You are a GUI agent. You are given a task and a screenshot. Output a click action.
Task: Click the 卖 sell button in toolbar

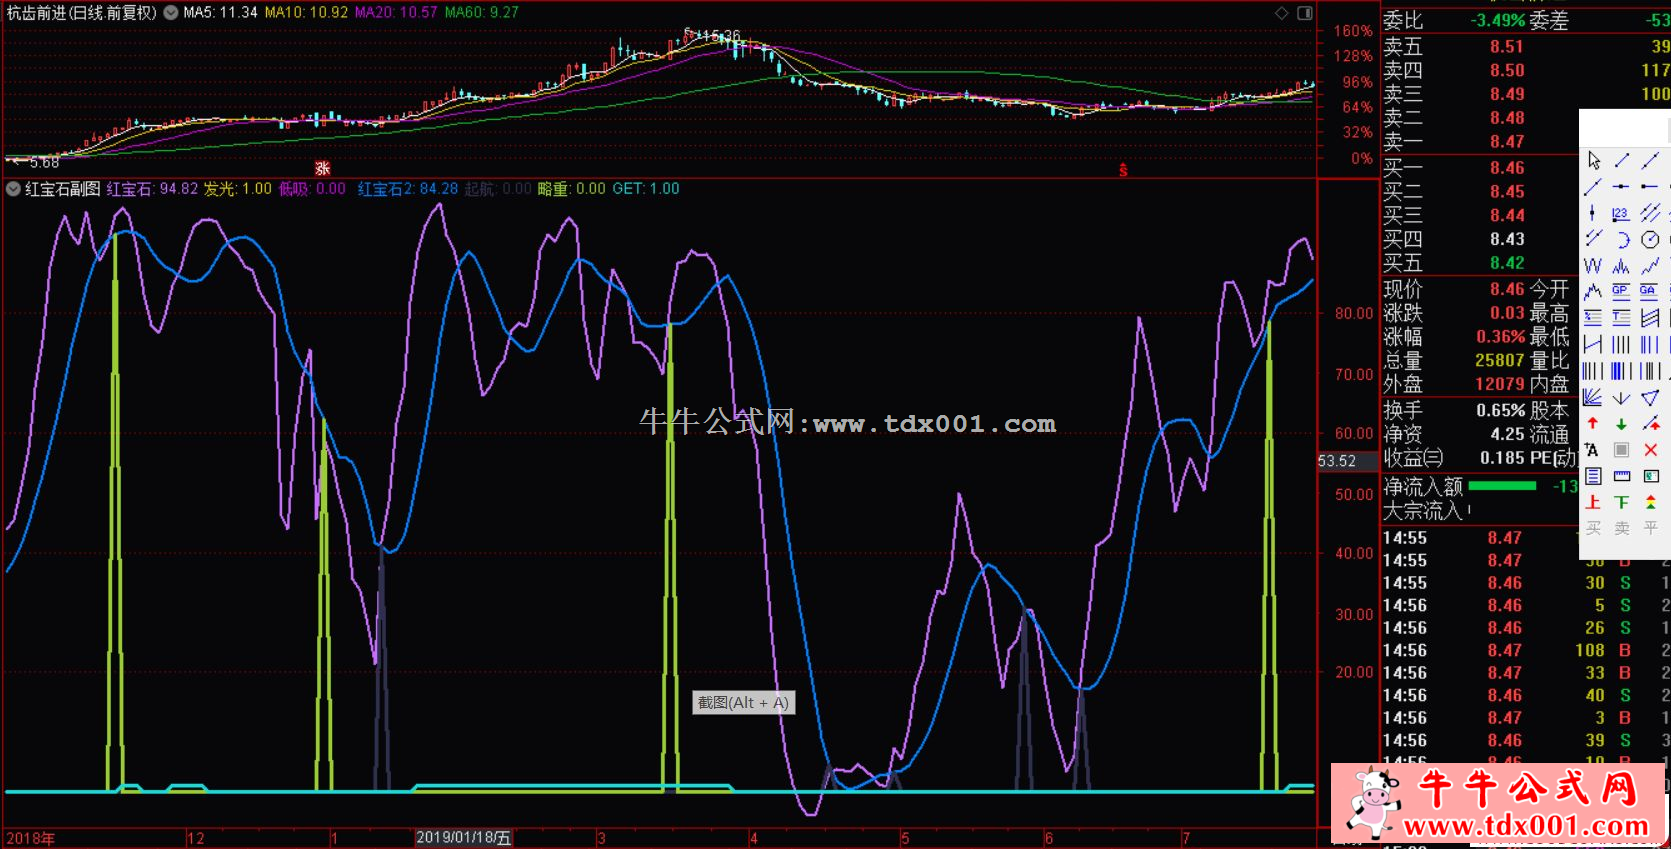tap(1621, 528)
